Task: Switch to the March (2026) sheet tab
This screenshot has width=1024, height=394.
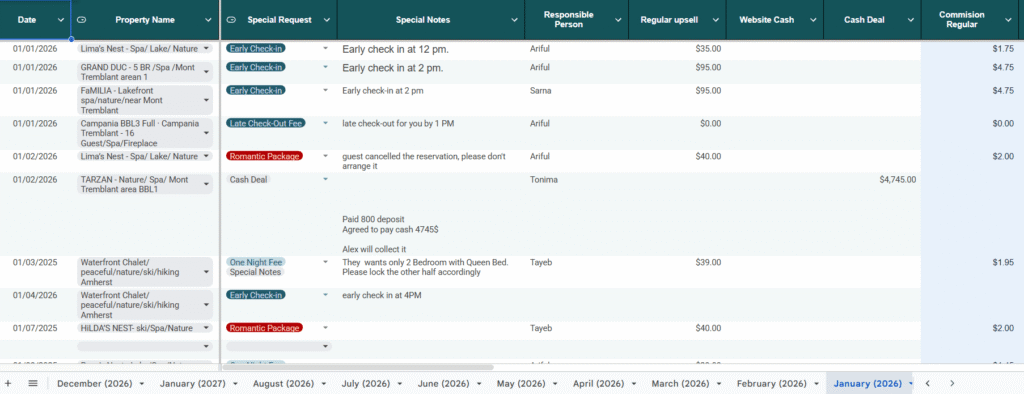Action: pyautogui.click(x=680, y=384)
